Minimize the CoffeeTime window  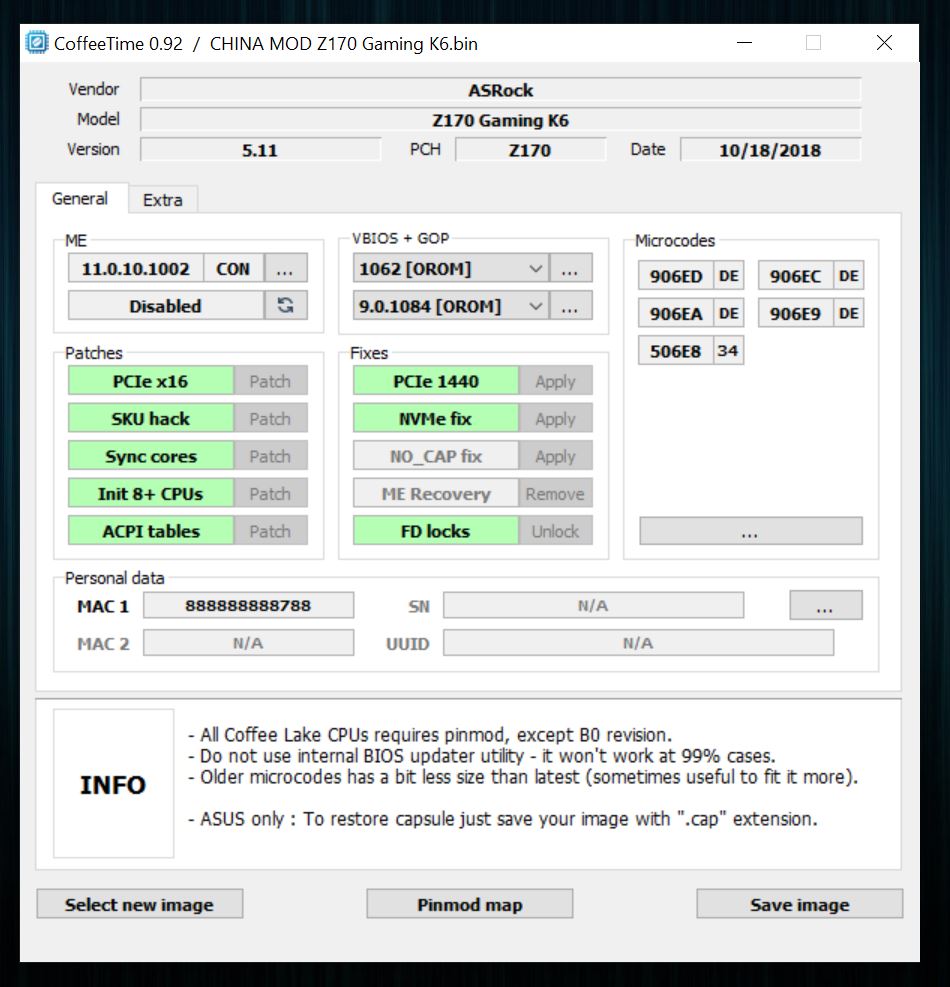coord(745,43)
